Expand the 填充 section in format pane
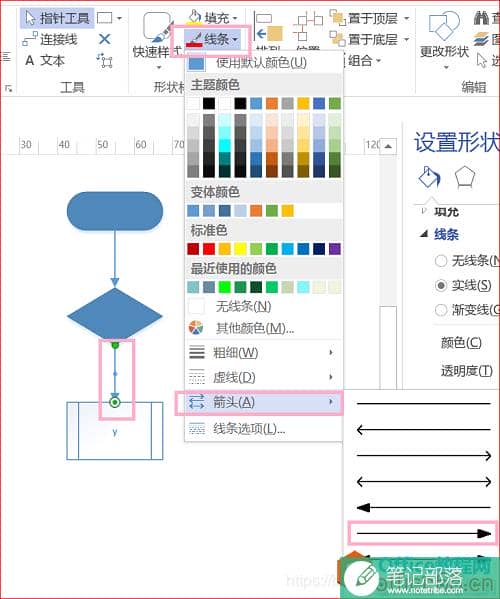The height and width of the screenshot is (599, 500). point(423,211)
